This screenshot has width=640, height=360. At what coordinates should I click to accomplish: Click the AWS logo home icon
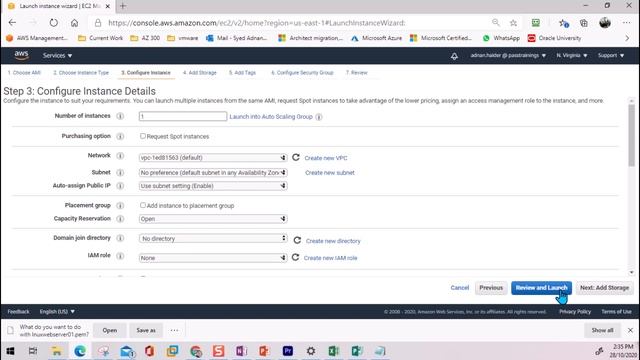pyautogui.click(x=21, y=55)
